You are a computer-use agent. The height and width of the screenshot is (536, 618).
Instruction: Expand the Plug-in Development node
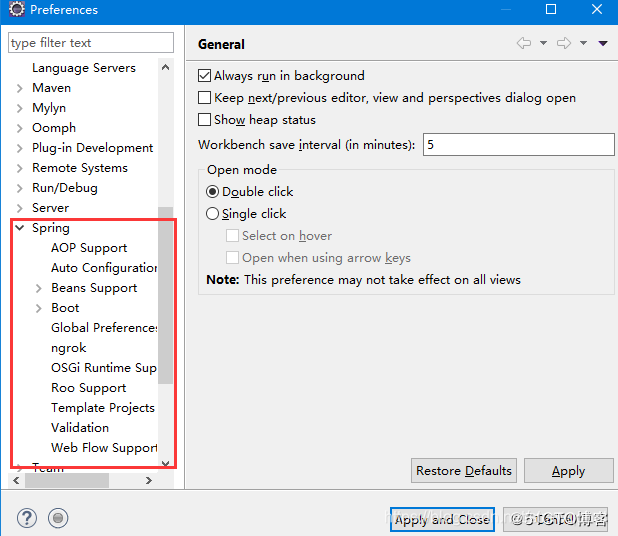click(20, 148)
